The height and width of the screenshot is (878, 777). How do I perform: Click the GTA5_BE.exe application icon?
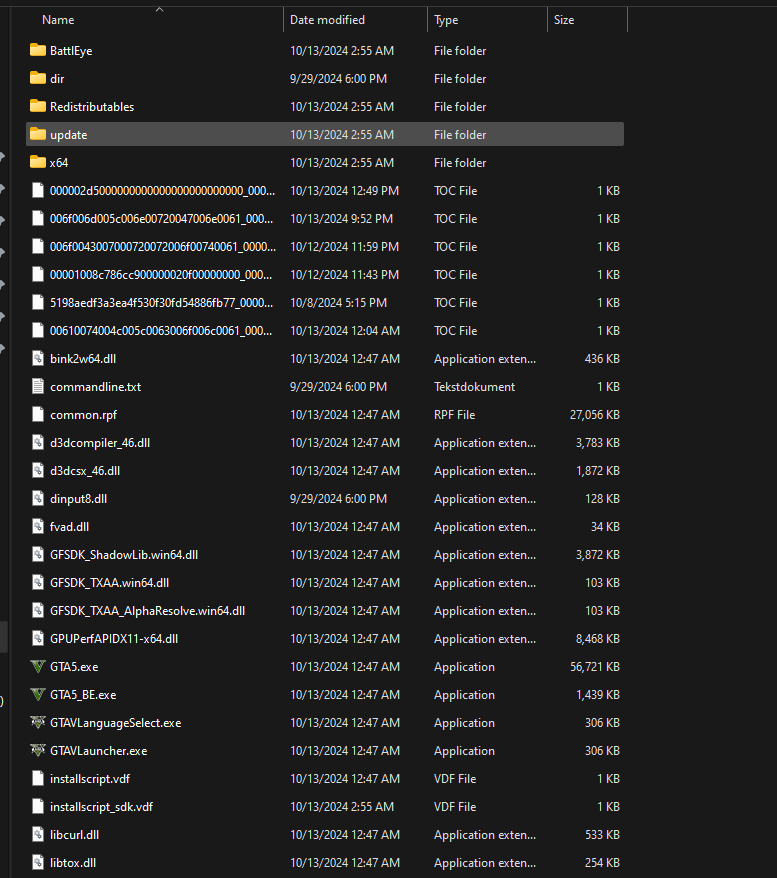pos(38,694)
